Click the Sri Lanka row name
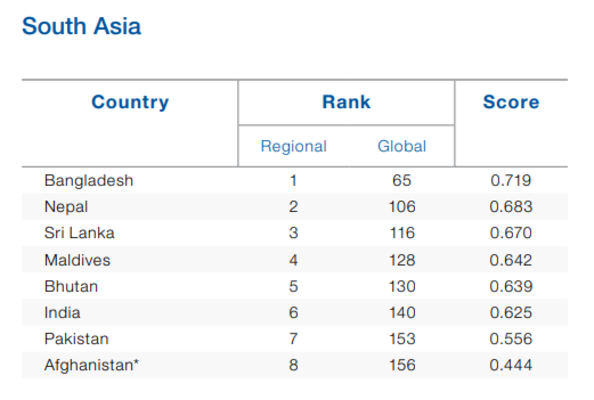 pos(79,233)
